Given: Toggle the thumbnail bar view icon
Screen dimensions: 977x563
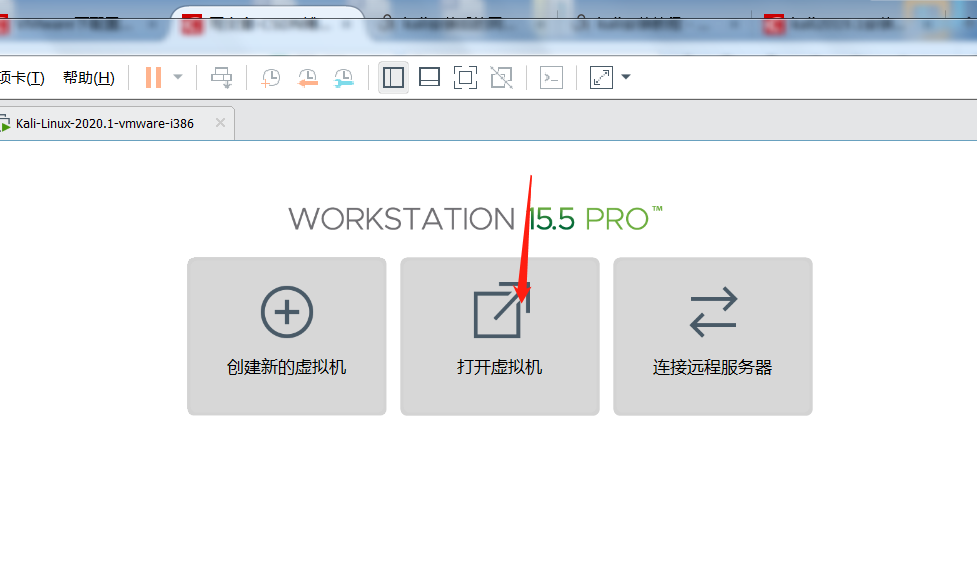Looking at the screenshot, I should 429,78.
